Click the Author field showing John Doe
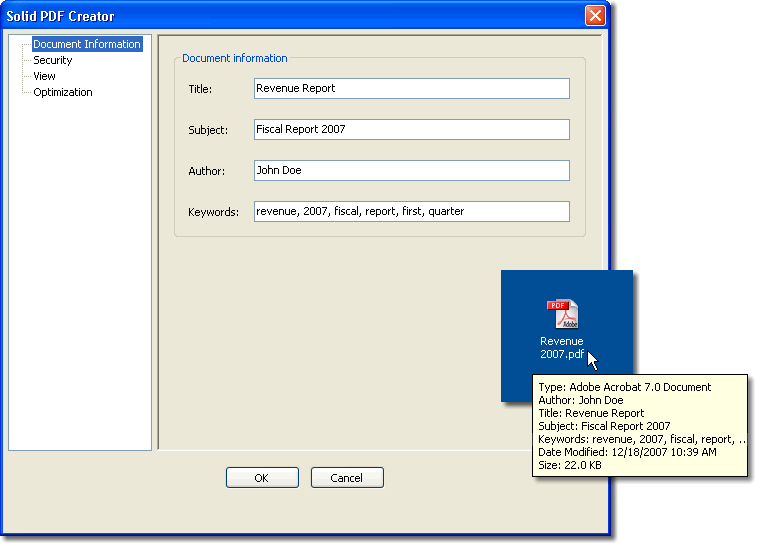Image resolution: width=760 pixels, height=546 pixels. click(x=411, y=171)
